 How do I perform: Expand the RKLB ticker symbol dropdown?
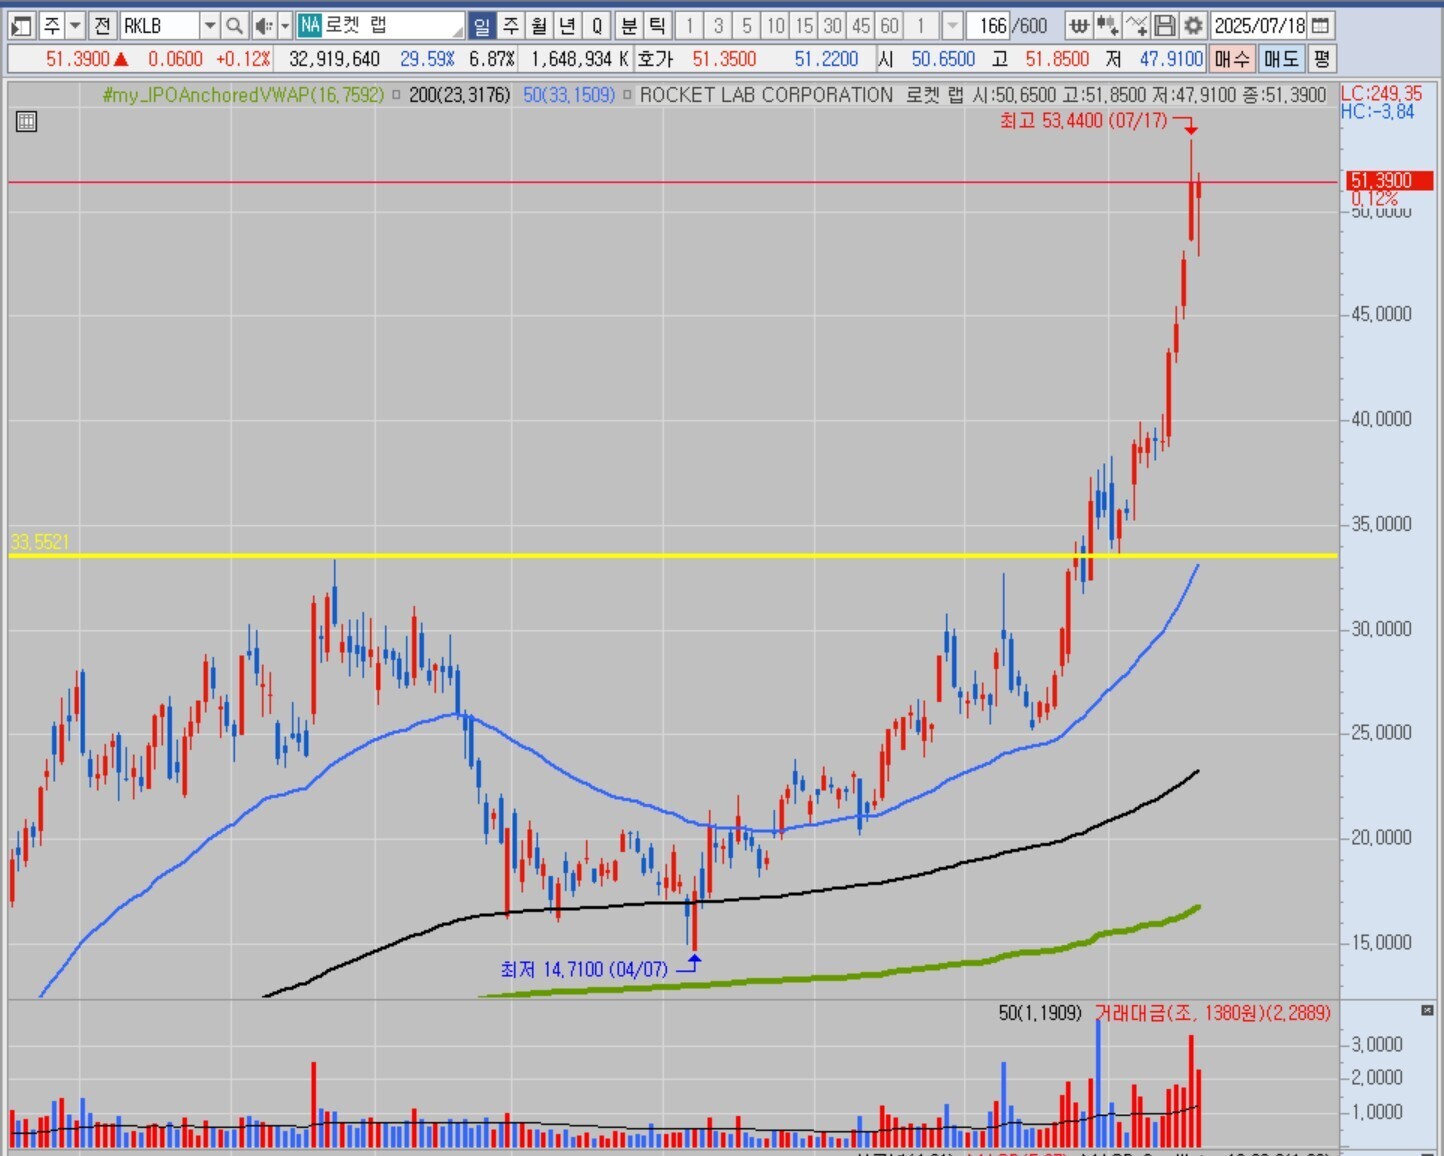(210, 26)
